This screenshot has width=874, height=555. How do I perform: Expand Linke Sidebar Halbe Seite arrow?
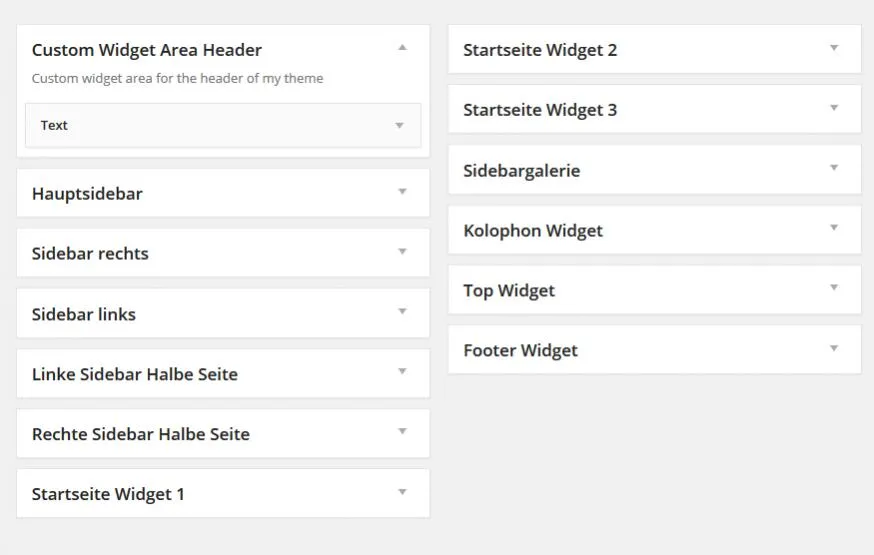click(x=402, y=371)
